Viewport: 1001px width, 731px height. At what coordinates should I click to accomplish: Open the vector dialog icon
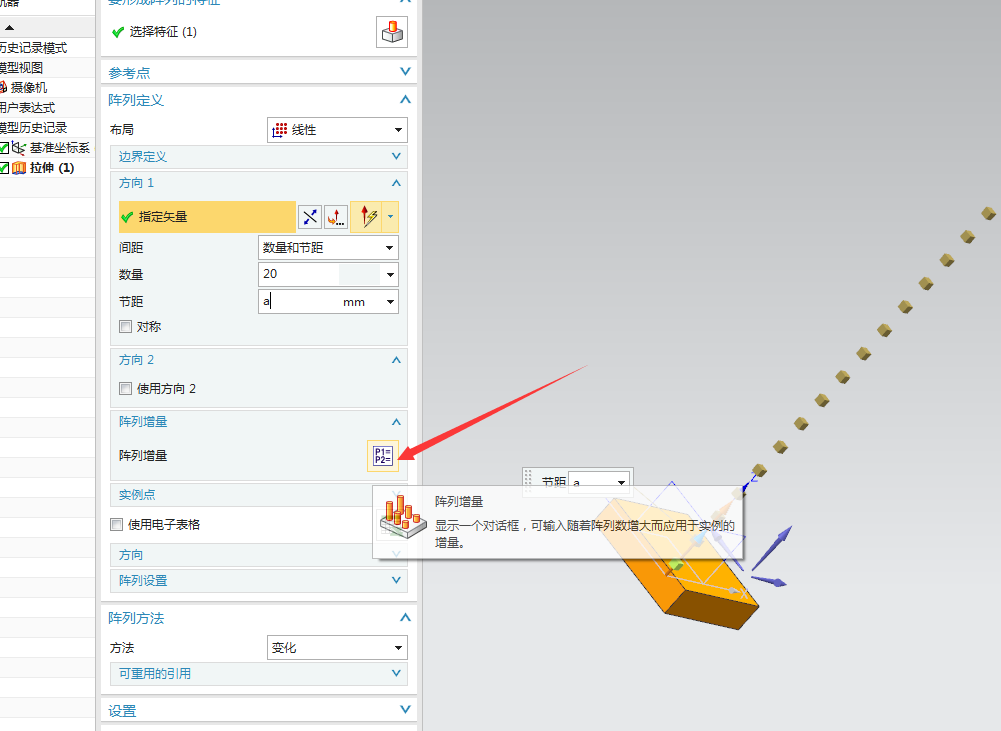pyautogui.click(x=336, y=217)
